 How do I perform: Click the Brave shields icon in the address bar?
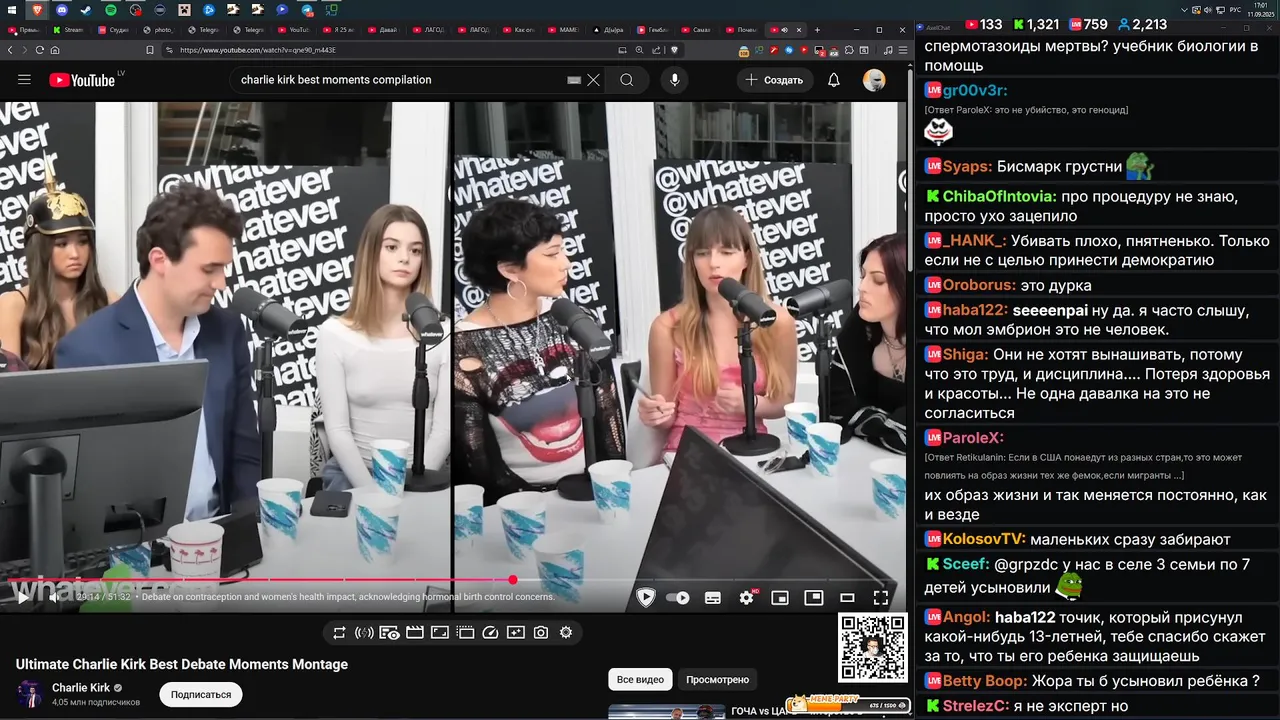pyautogui.click(x=674, y=50)
